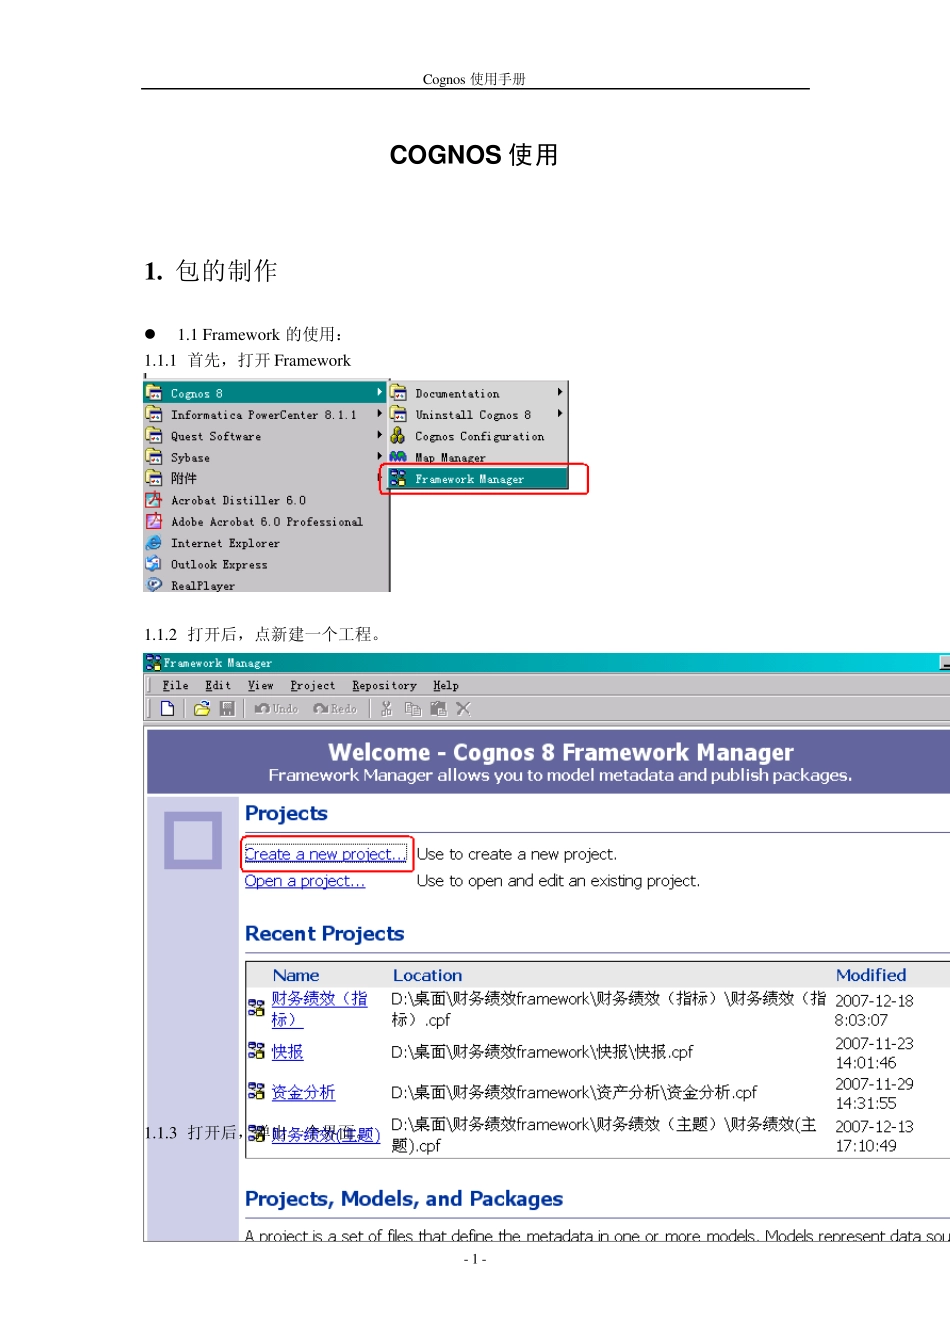
Task: Click the 附件 folder icon
Action: 154,478
